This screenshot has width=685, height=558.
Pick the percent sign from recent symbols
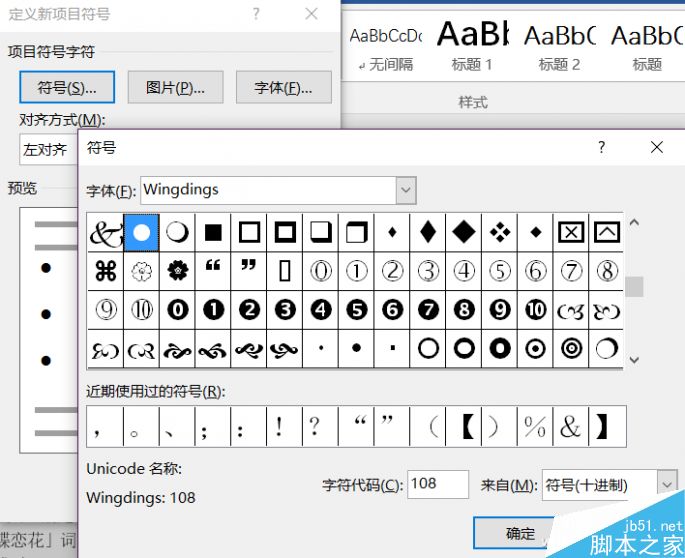tap(534, 427)
